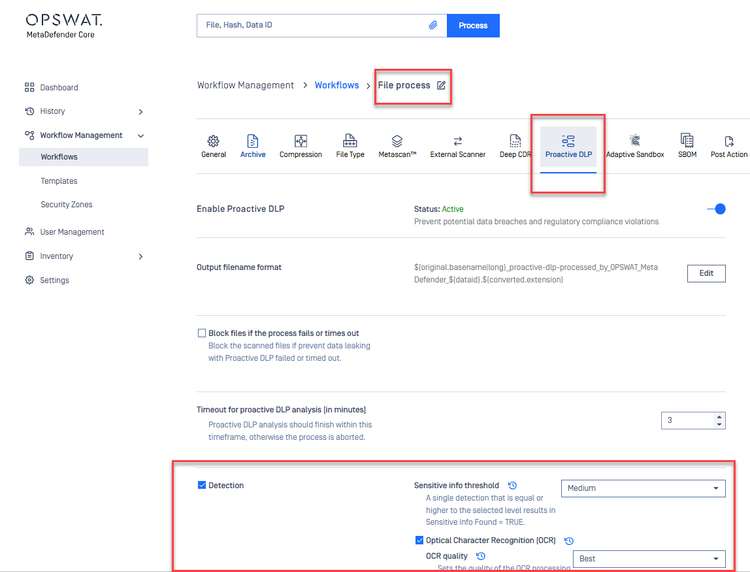This screenshot has width=750, height=572.
Task: Collapse the Workflow Management chevron
Action: pyautogui.click(x=141, y=136)
